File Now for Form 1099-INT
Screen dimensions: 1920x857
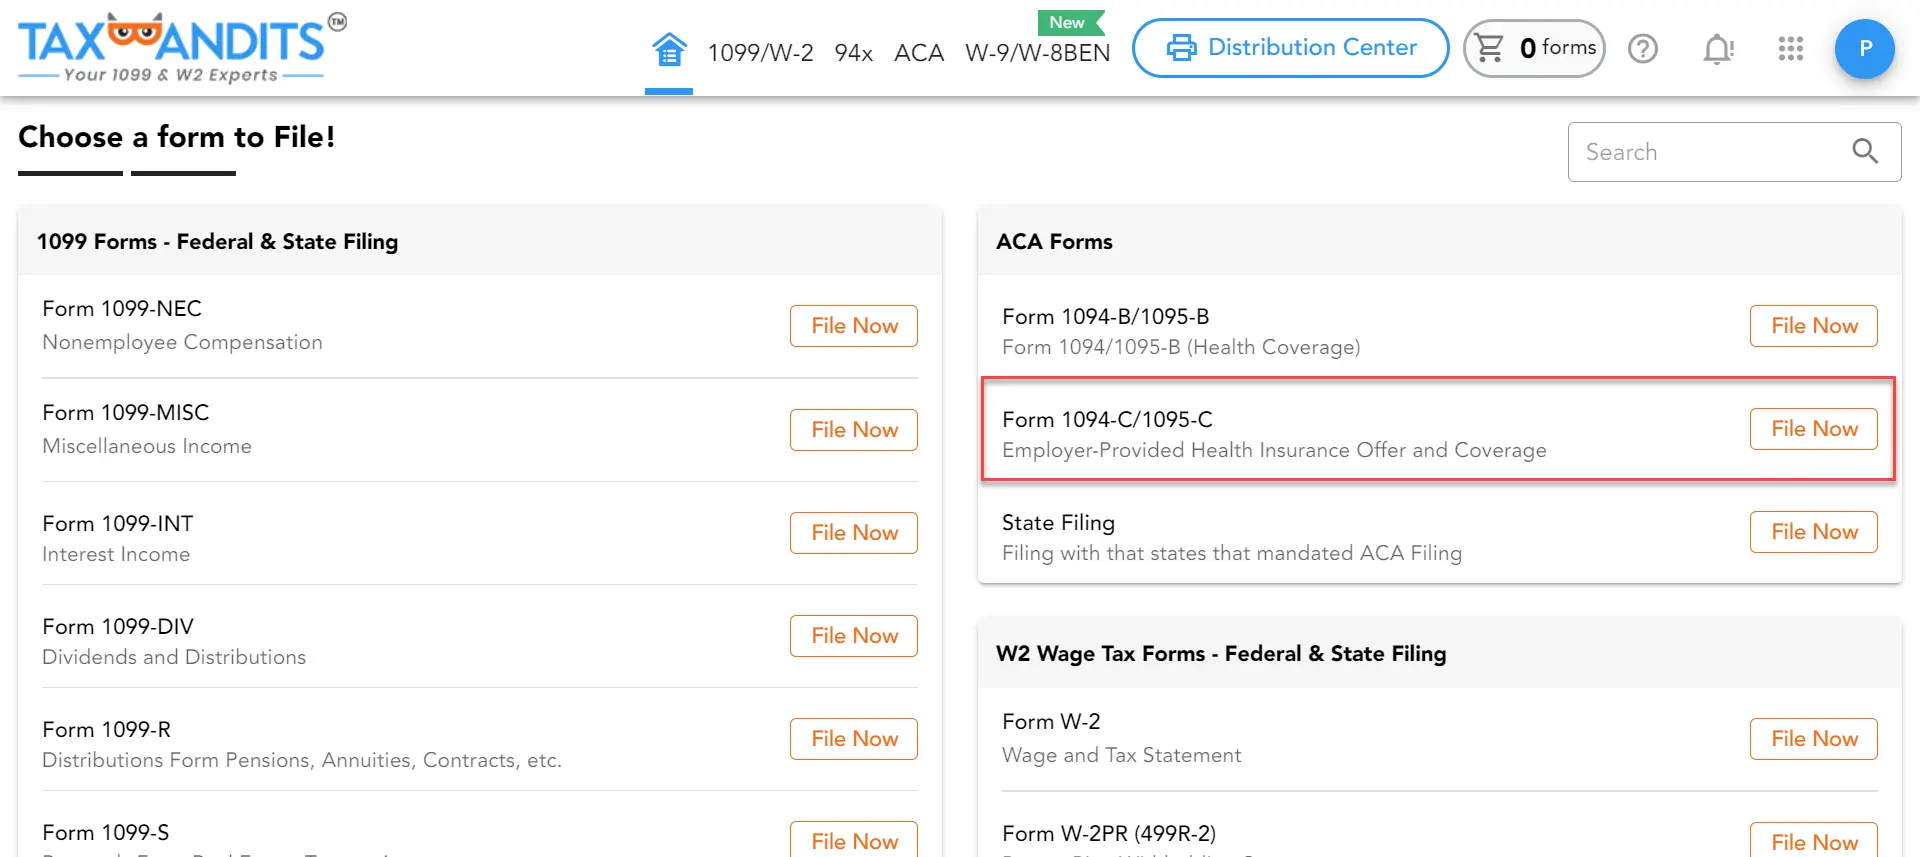tap(854, 533)
